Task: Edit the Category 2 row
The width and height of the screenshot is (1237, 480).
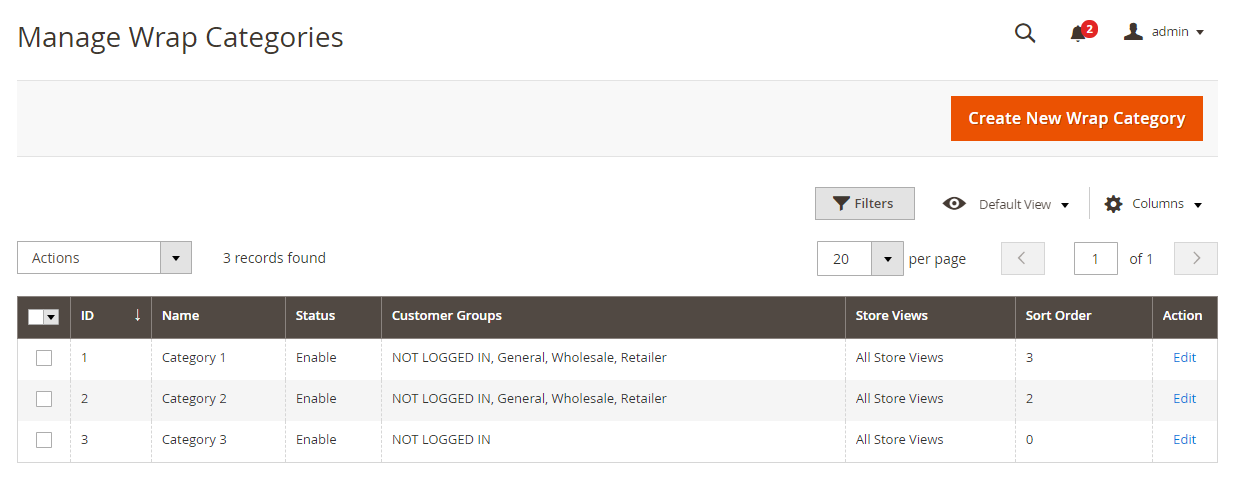Action: (x=1184, y=399)
